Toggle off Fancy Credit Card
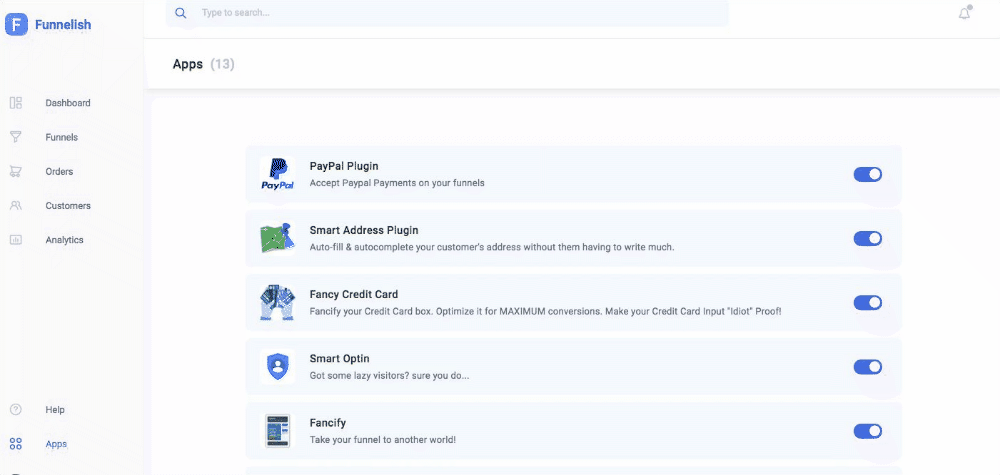This screenshot has height=475, width=1000. pos(867,302)
